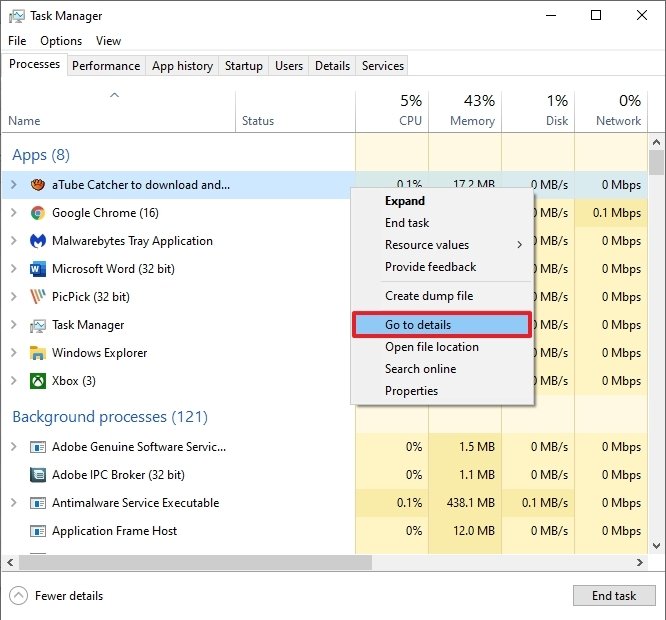Expand the Google Chrome (16) group
This screenshot has width=666, height=620.
[14, 213]
